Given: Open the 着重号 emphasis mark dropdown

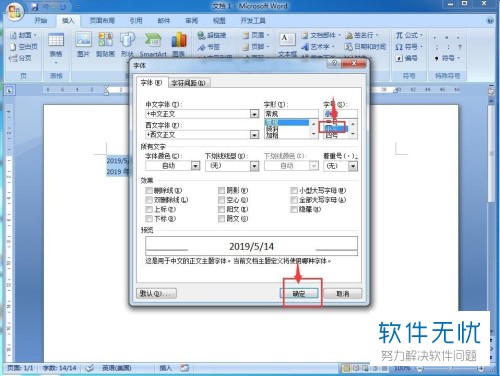Looking at the screenshot, I should 353,166.
